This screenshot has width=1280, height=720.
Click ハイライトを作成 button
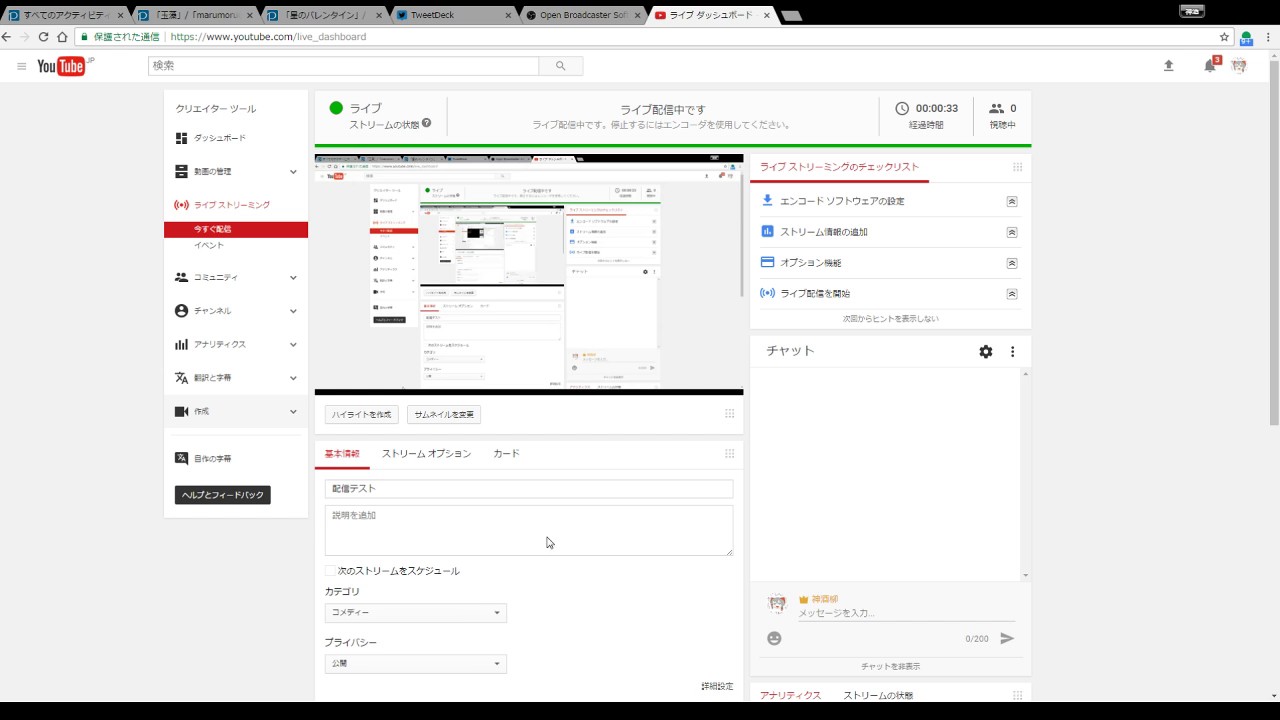(x=362, y=414)
